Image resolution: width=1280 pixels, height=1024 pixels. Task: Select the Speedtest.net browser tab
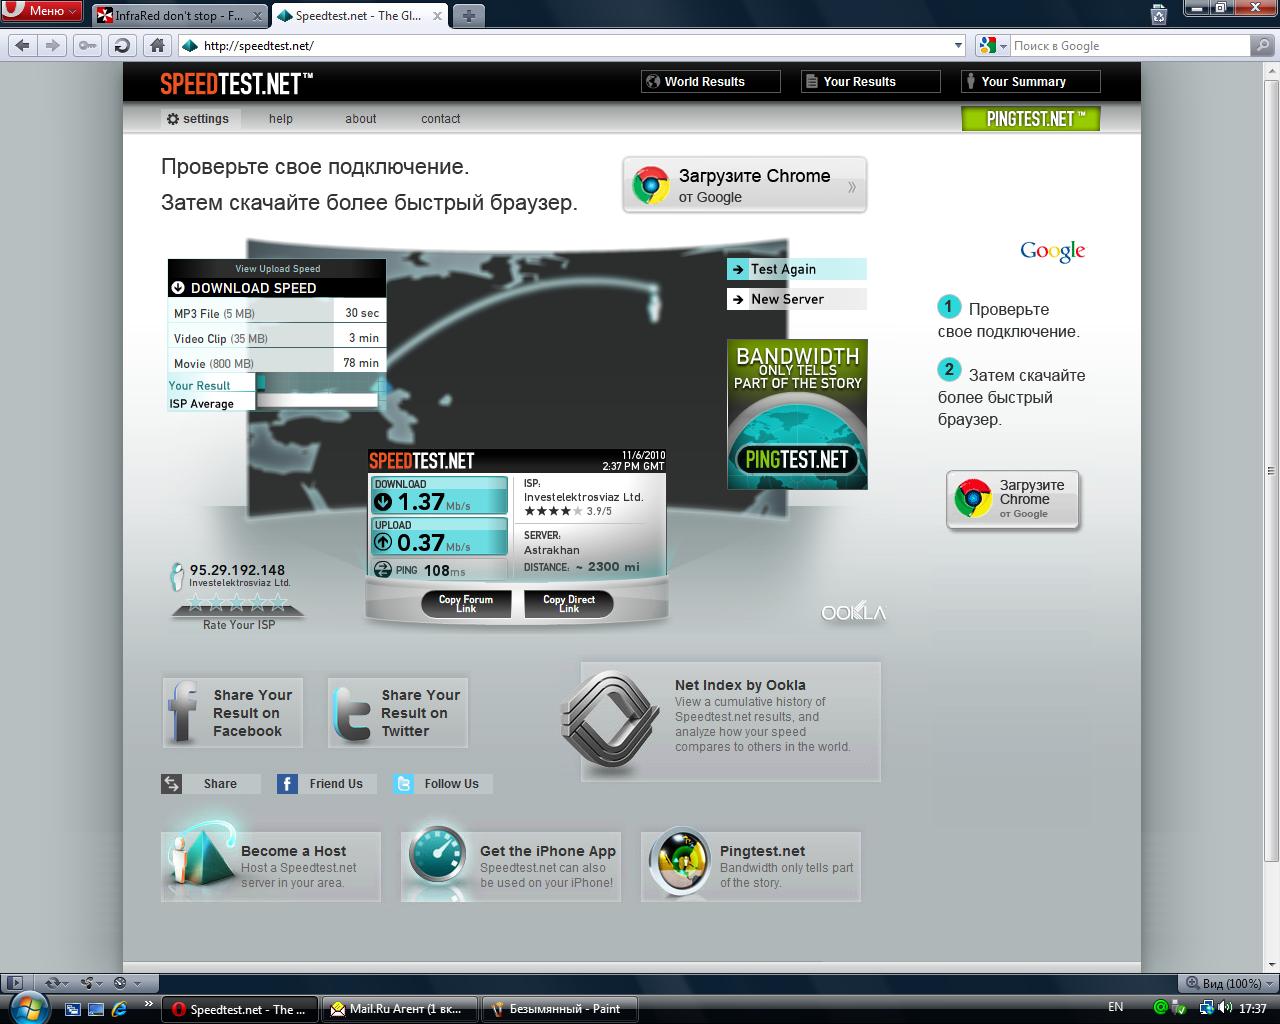point(359,15)
